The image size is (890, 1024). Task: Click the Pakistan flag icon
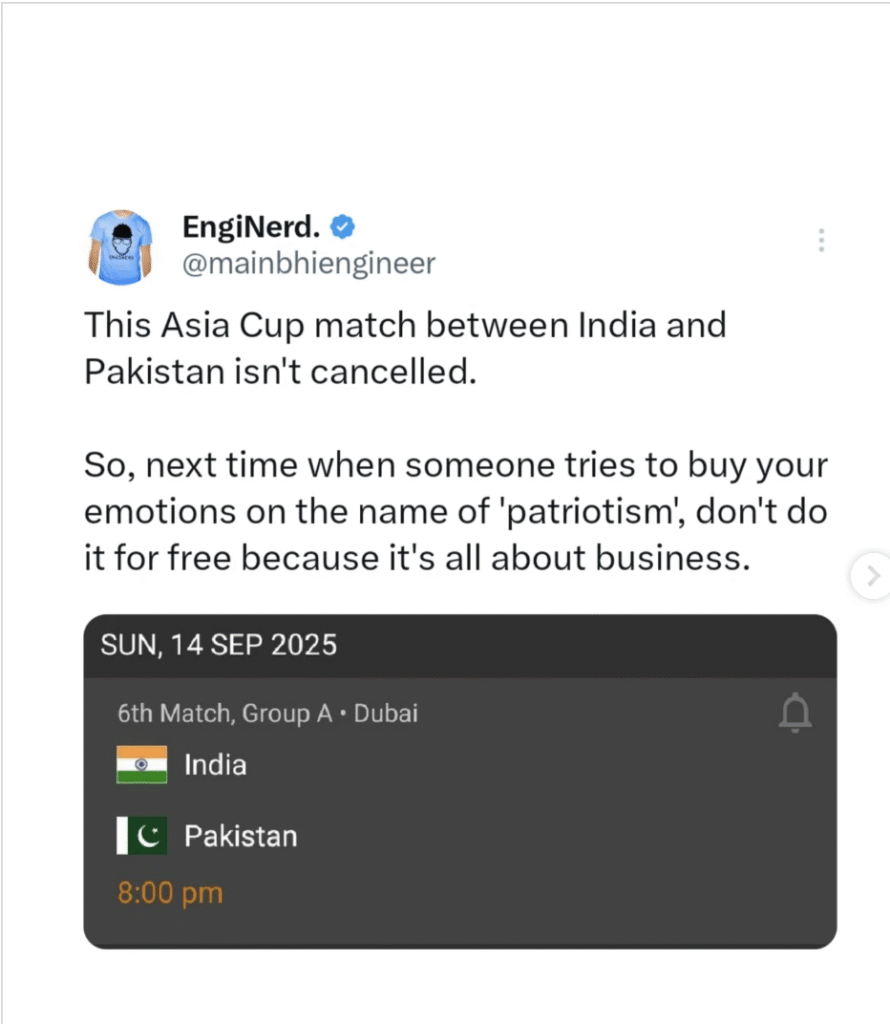pos(142,836)
